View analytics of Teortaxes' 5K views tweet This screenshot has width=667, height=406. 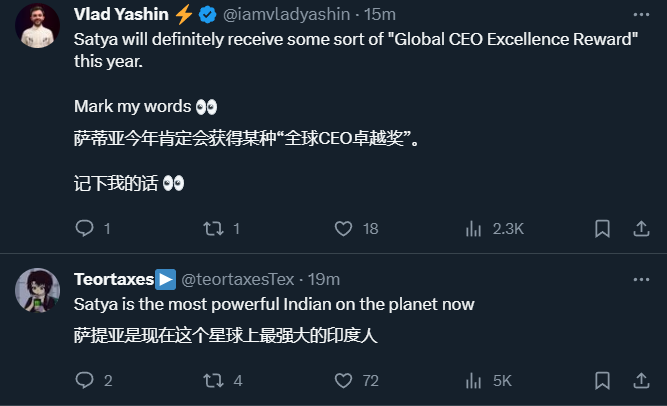[474, 380]
